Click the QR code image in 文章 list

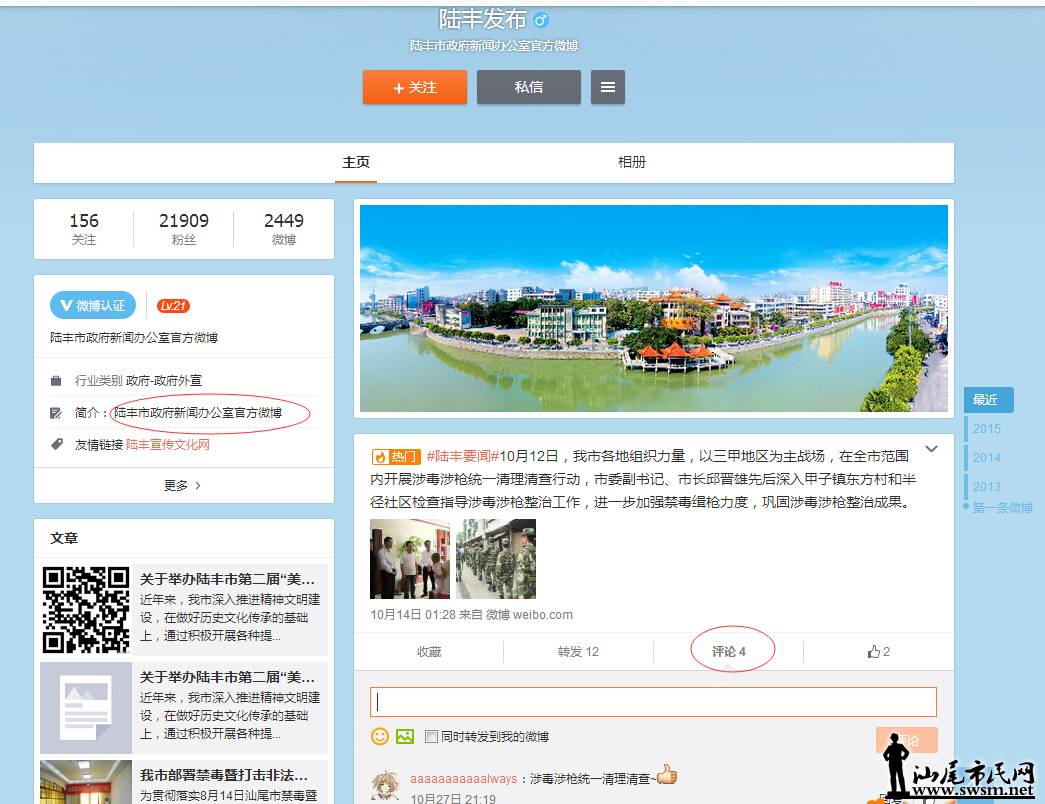pyautogui.click(x=86, y=609)
